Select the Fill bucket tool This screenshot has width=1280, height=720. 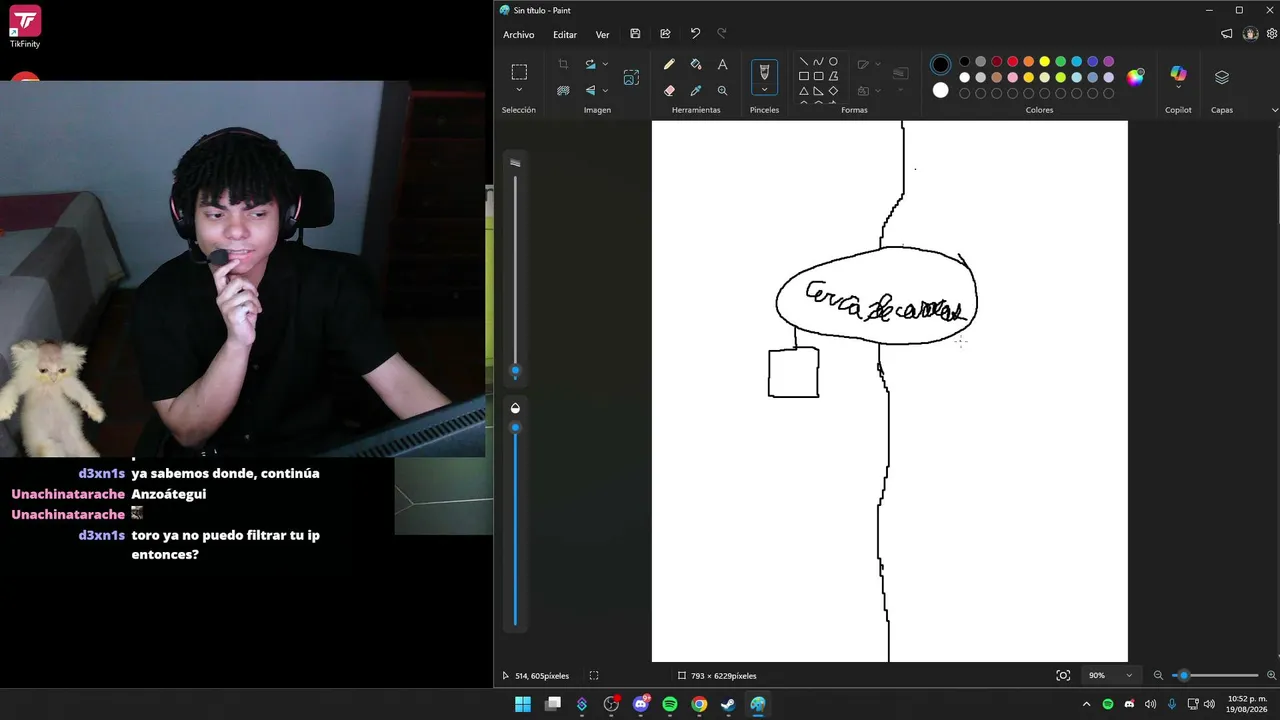coord(696,64)
